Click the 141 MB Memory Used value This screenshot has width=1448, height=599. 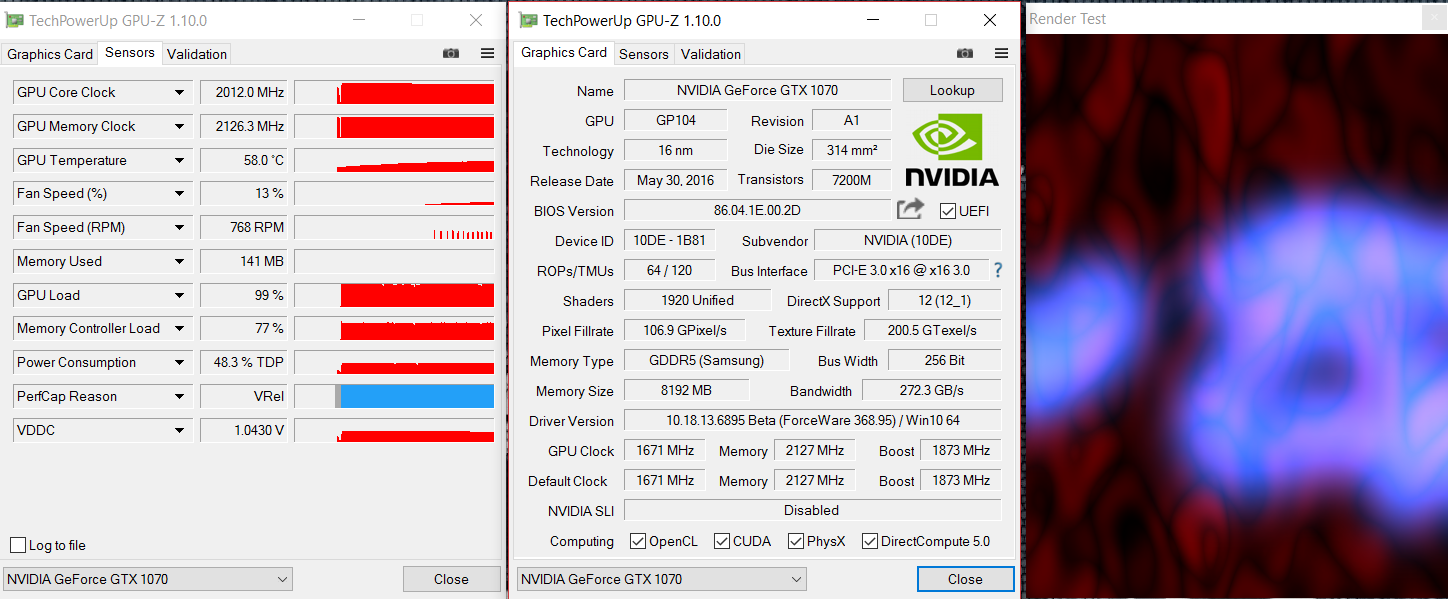245,261
